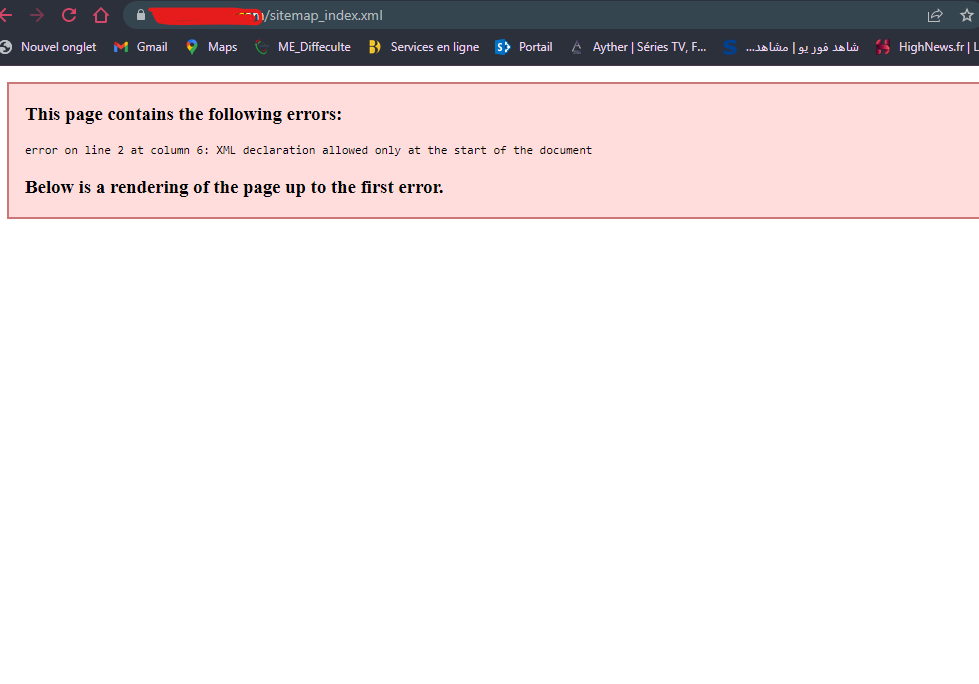This screenshot has width=979, height=684.
Task: View site security lock info
Action: [x=141, y=15]
